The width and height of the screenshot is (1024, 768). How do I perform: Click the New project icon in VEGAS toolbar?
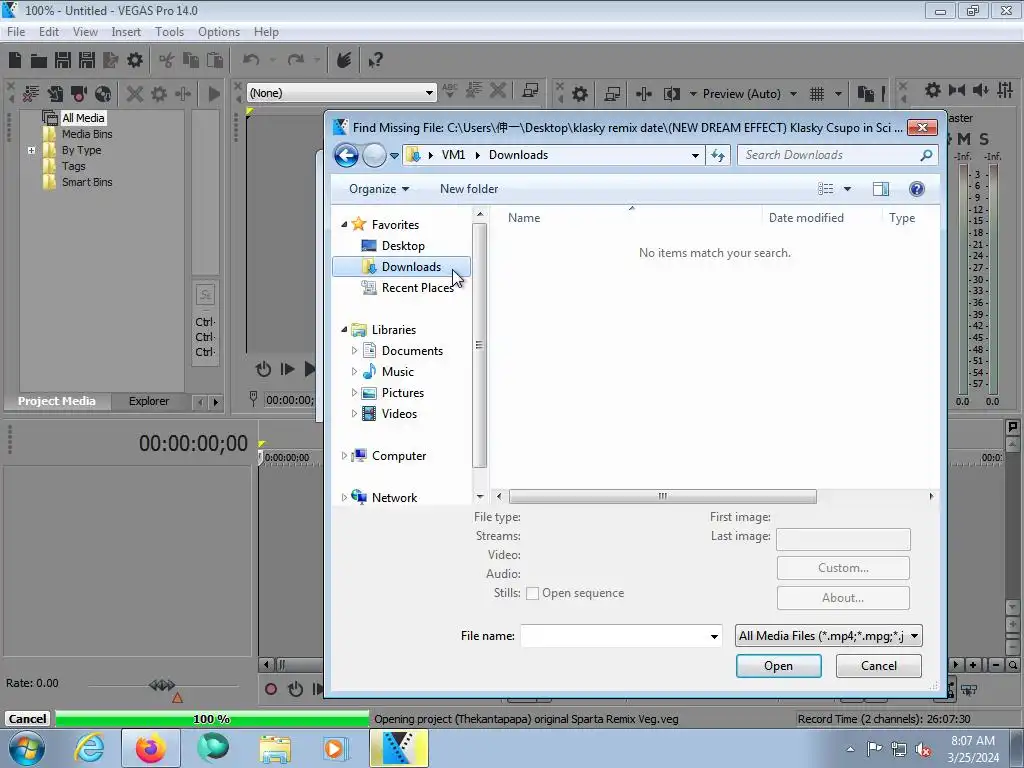point(15,60)
